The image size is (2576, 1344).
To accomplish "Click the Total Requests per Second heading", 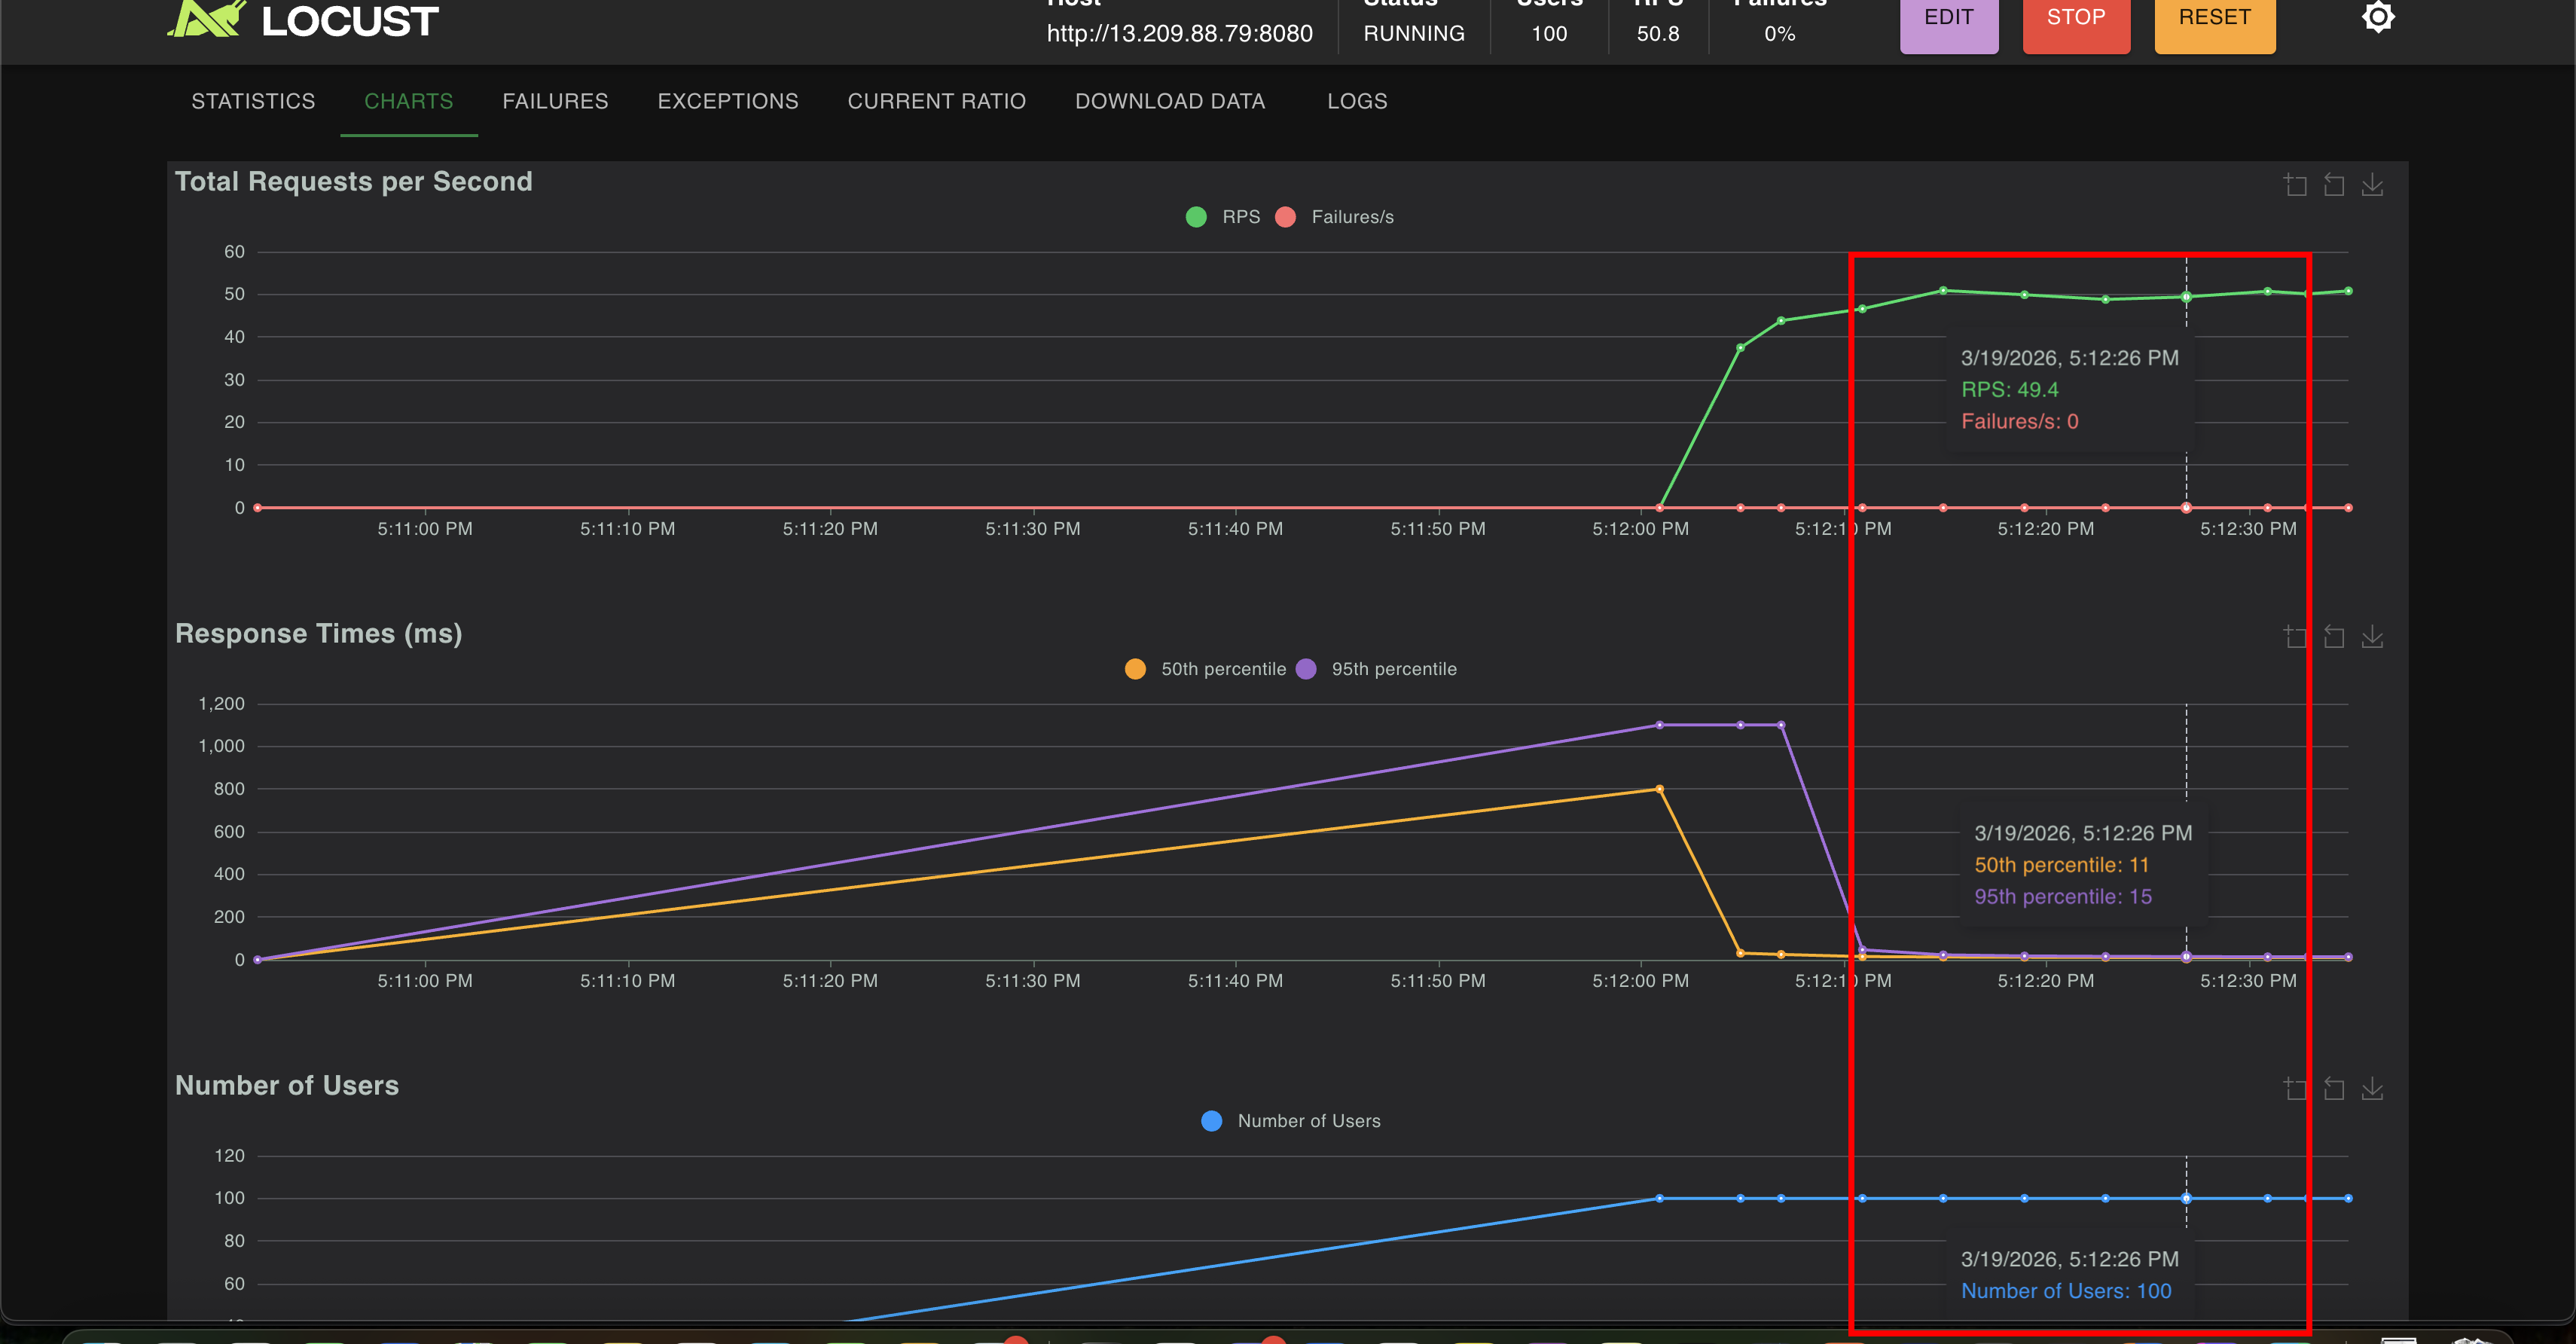I will pos(354,182).
